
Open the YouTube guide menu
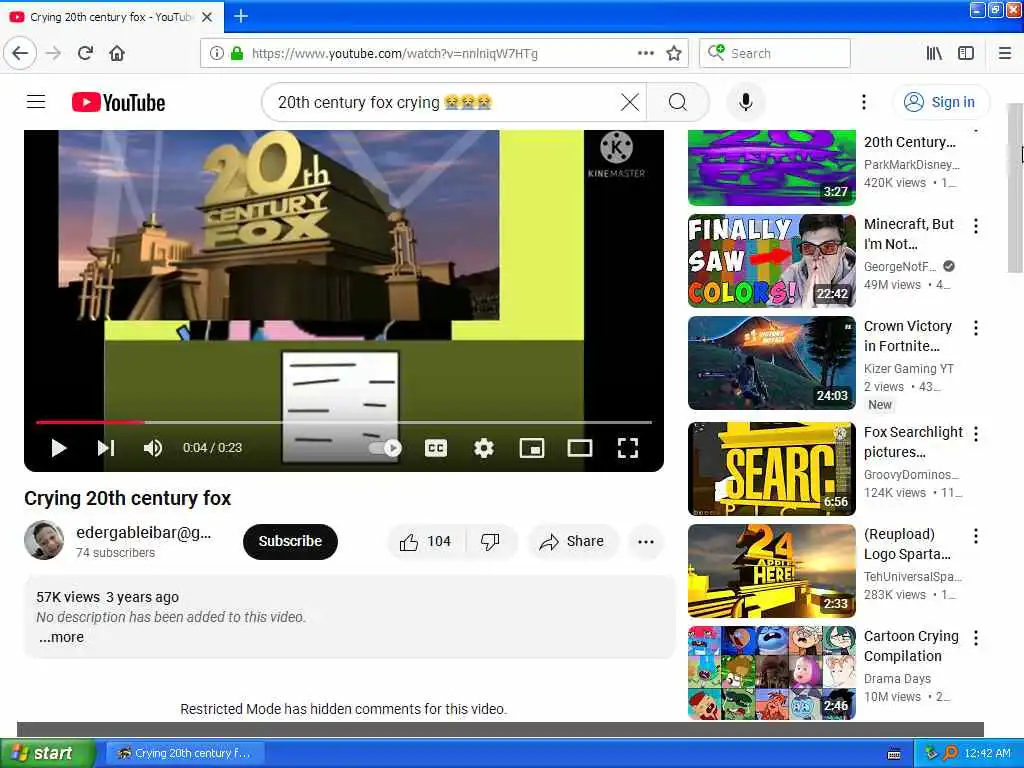(x=36, y=102)
